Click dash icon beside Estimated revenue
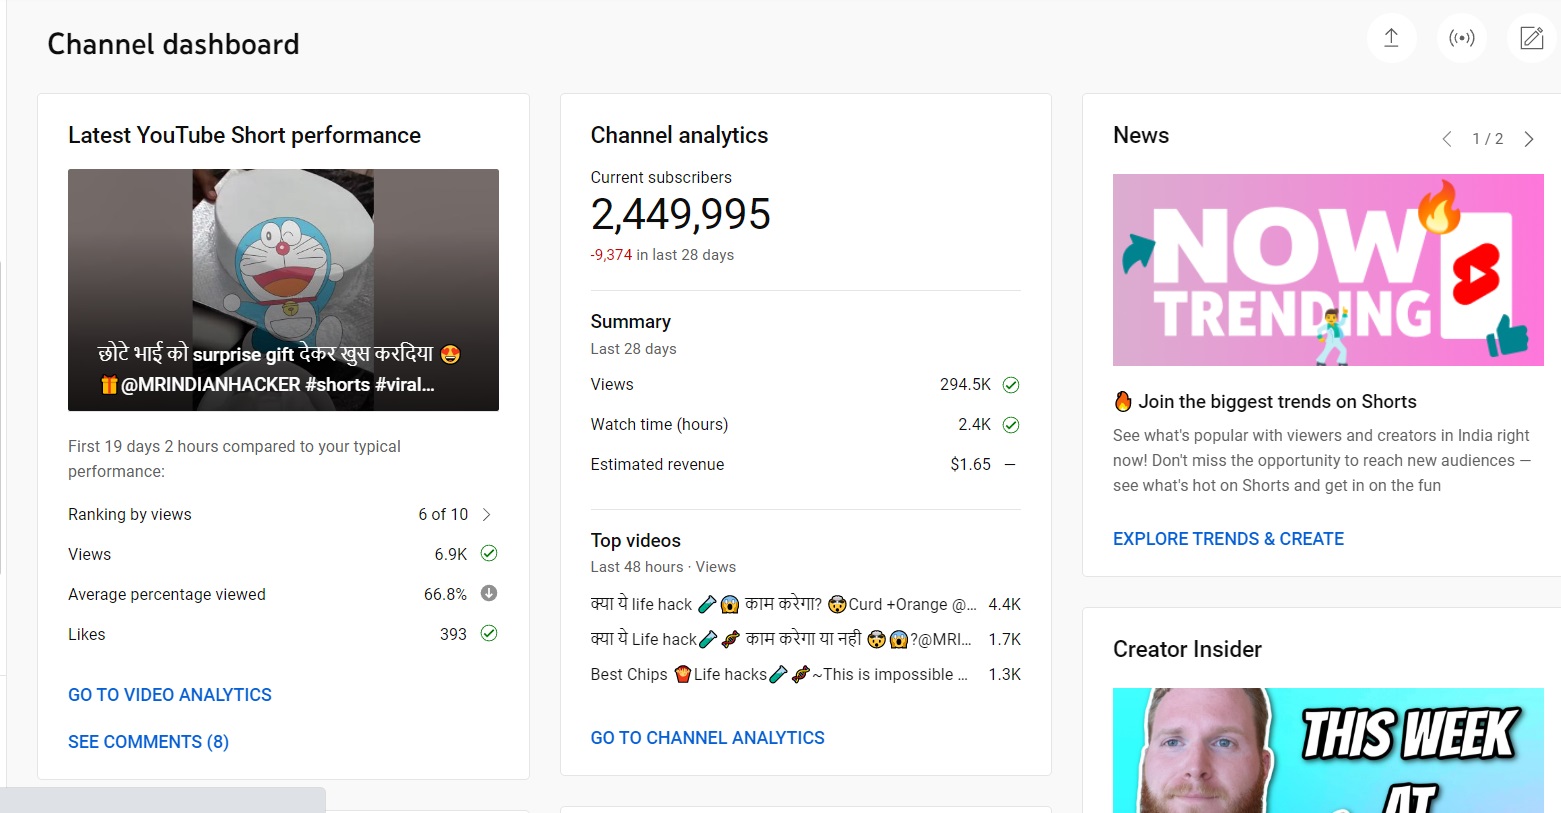The width and height of the screenshot is (1561, 813). [1010, 464]
